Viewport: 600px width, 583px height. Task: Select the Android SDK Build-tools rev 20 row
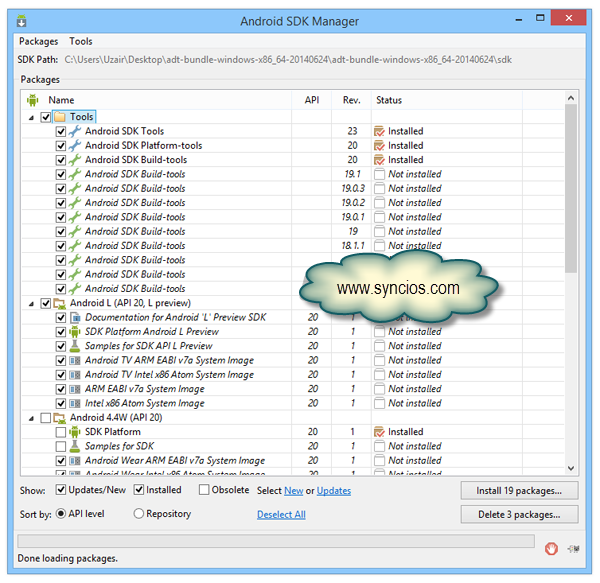click(293, 160)
